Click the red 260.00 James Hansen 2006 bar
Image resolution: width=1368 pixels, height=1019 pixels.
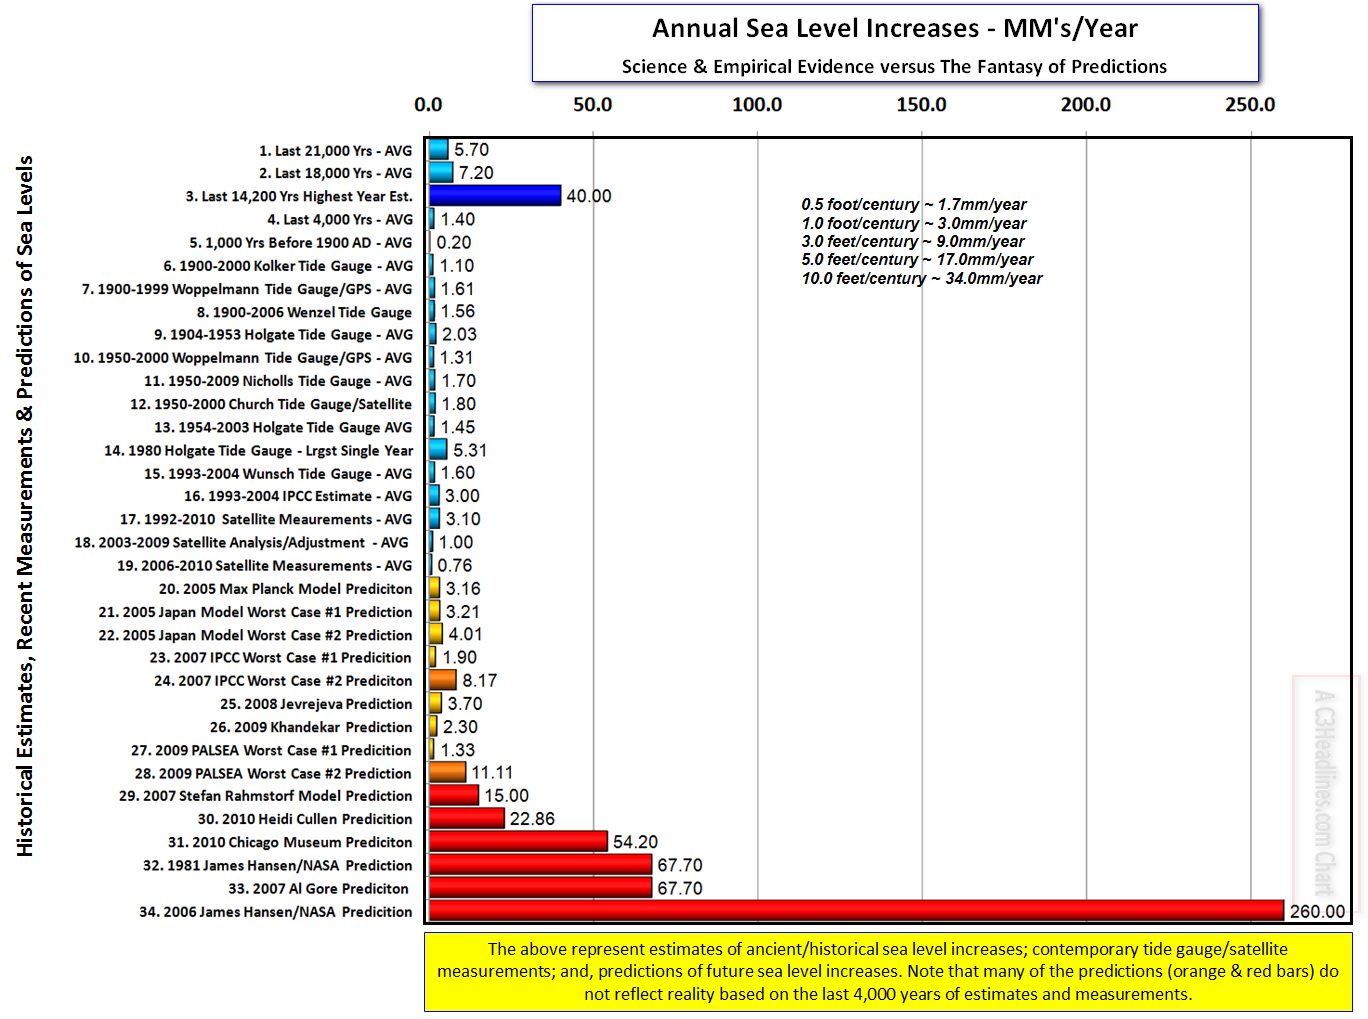855,911
